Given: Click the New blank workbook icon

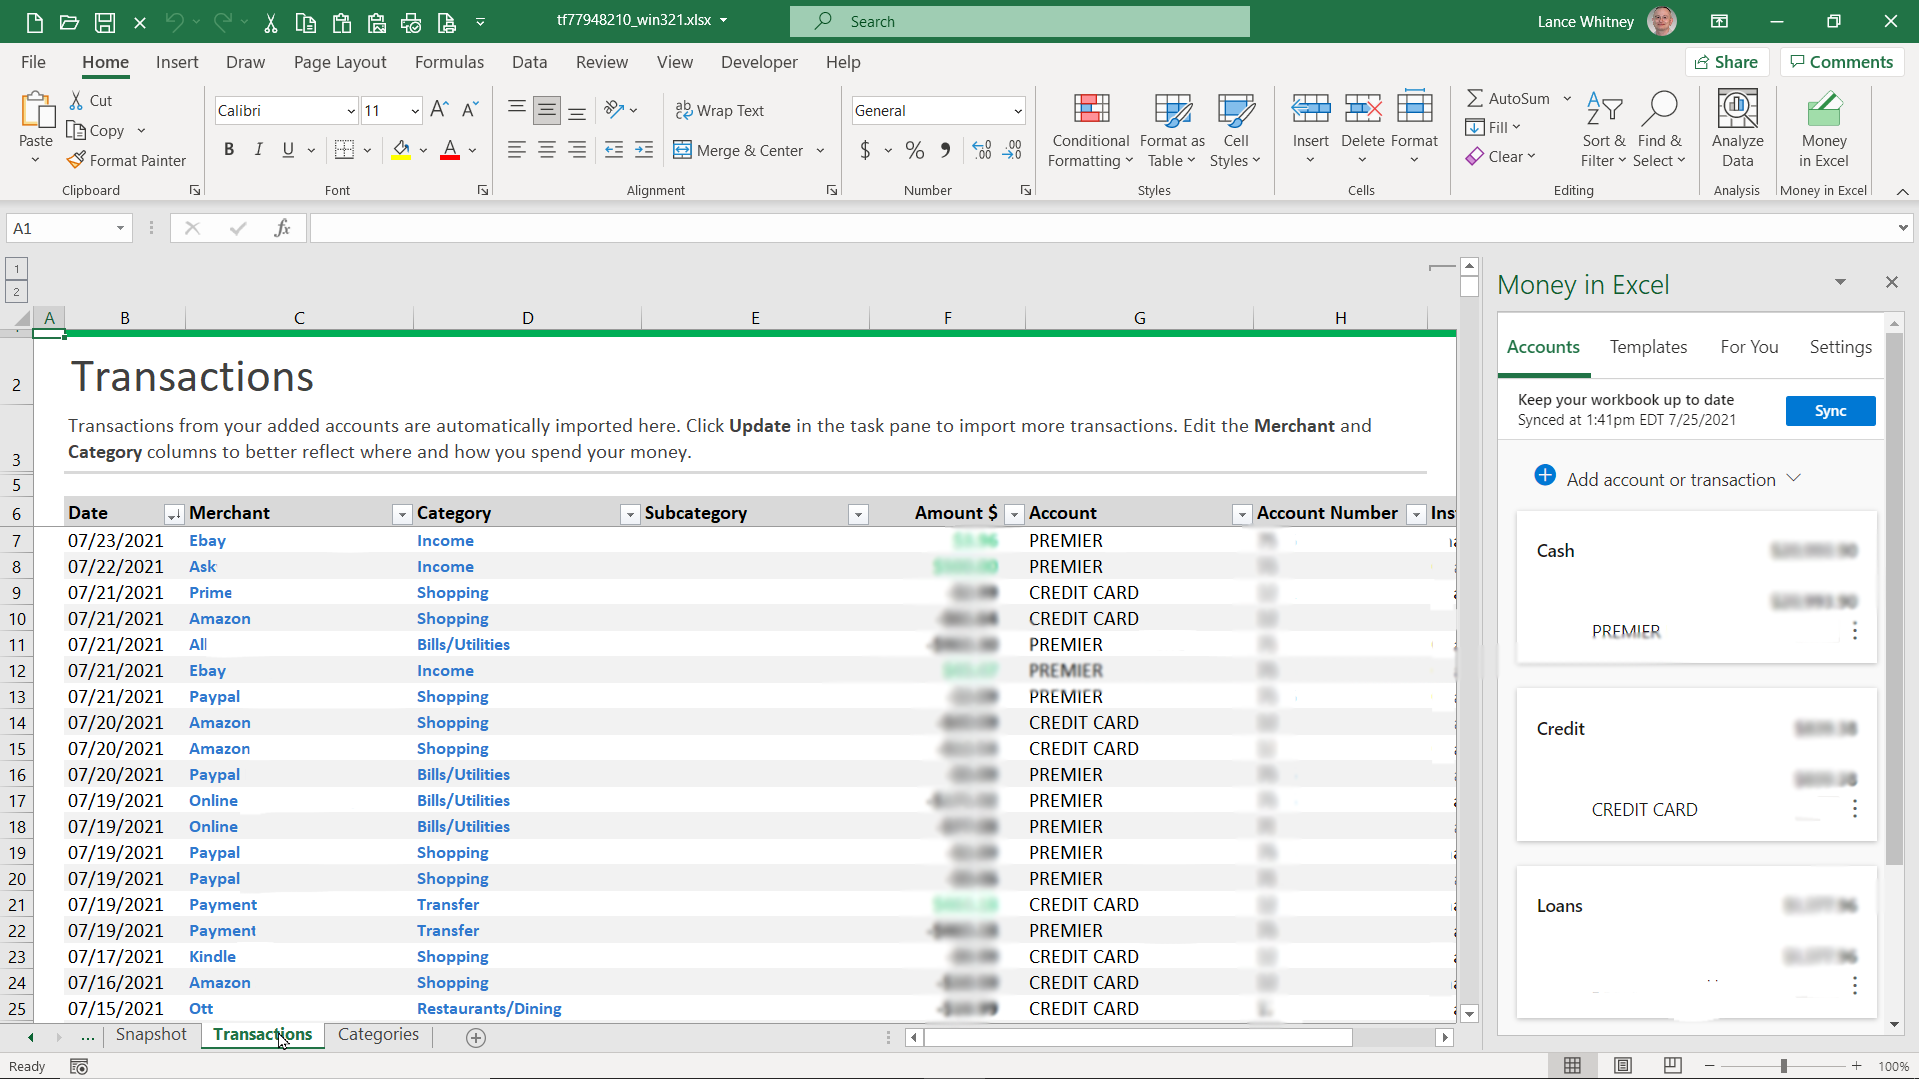Looking at the screenshot, I should (x=34, y=21).
